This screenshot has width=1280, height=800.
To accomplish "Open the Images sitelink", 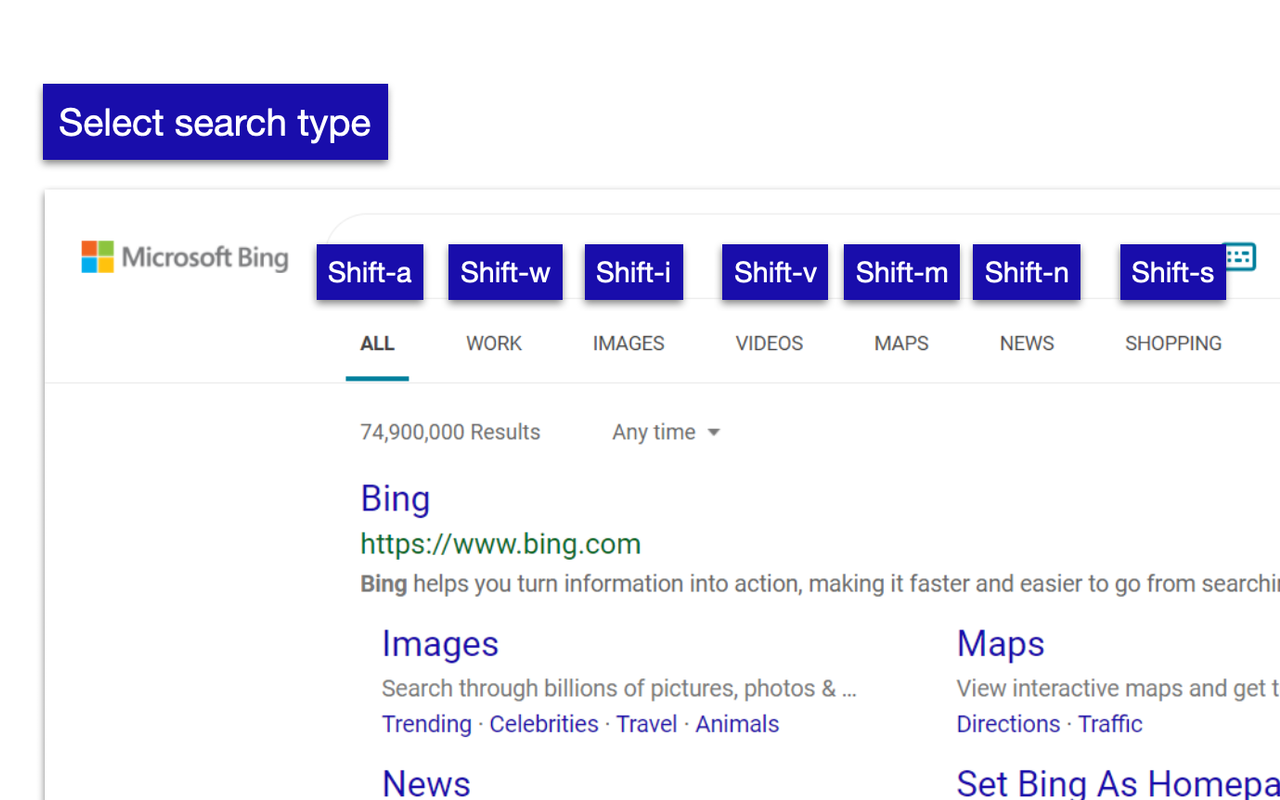I will [x=440, y=644].
